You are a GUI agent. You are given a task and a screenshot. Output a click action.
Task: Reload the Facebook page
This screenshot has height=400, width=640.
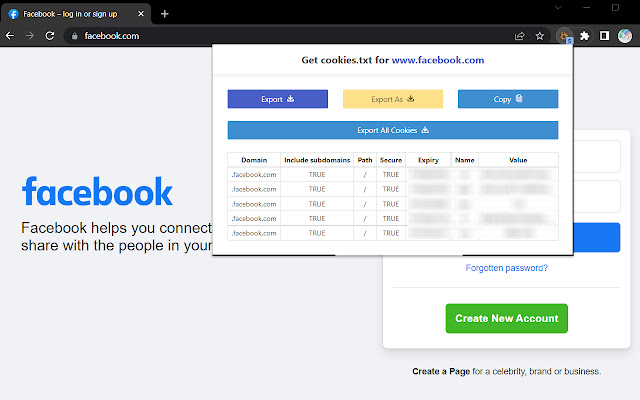(x=50, y=36)
